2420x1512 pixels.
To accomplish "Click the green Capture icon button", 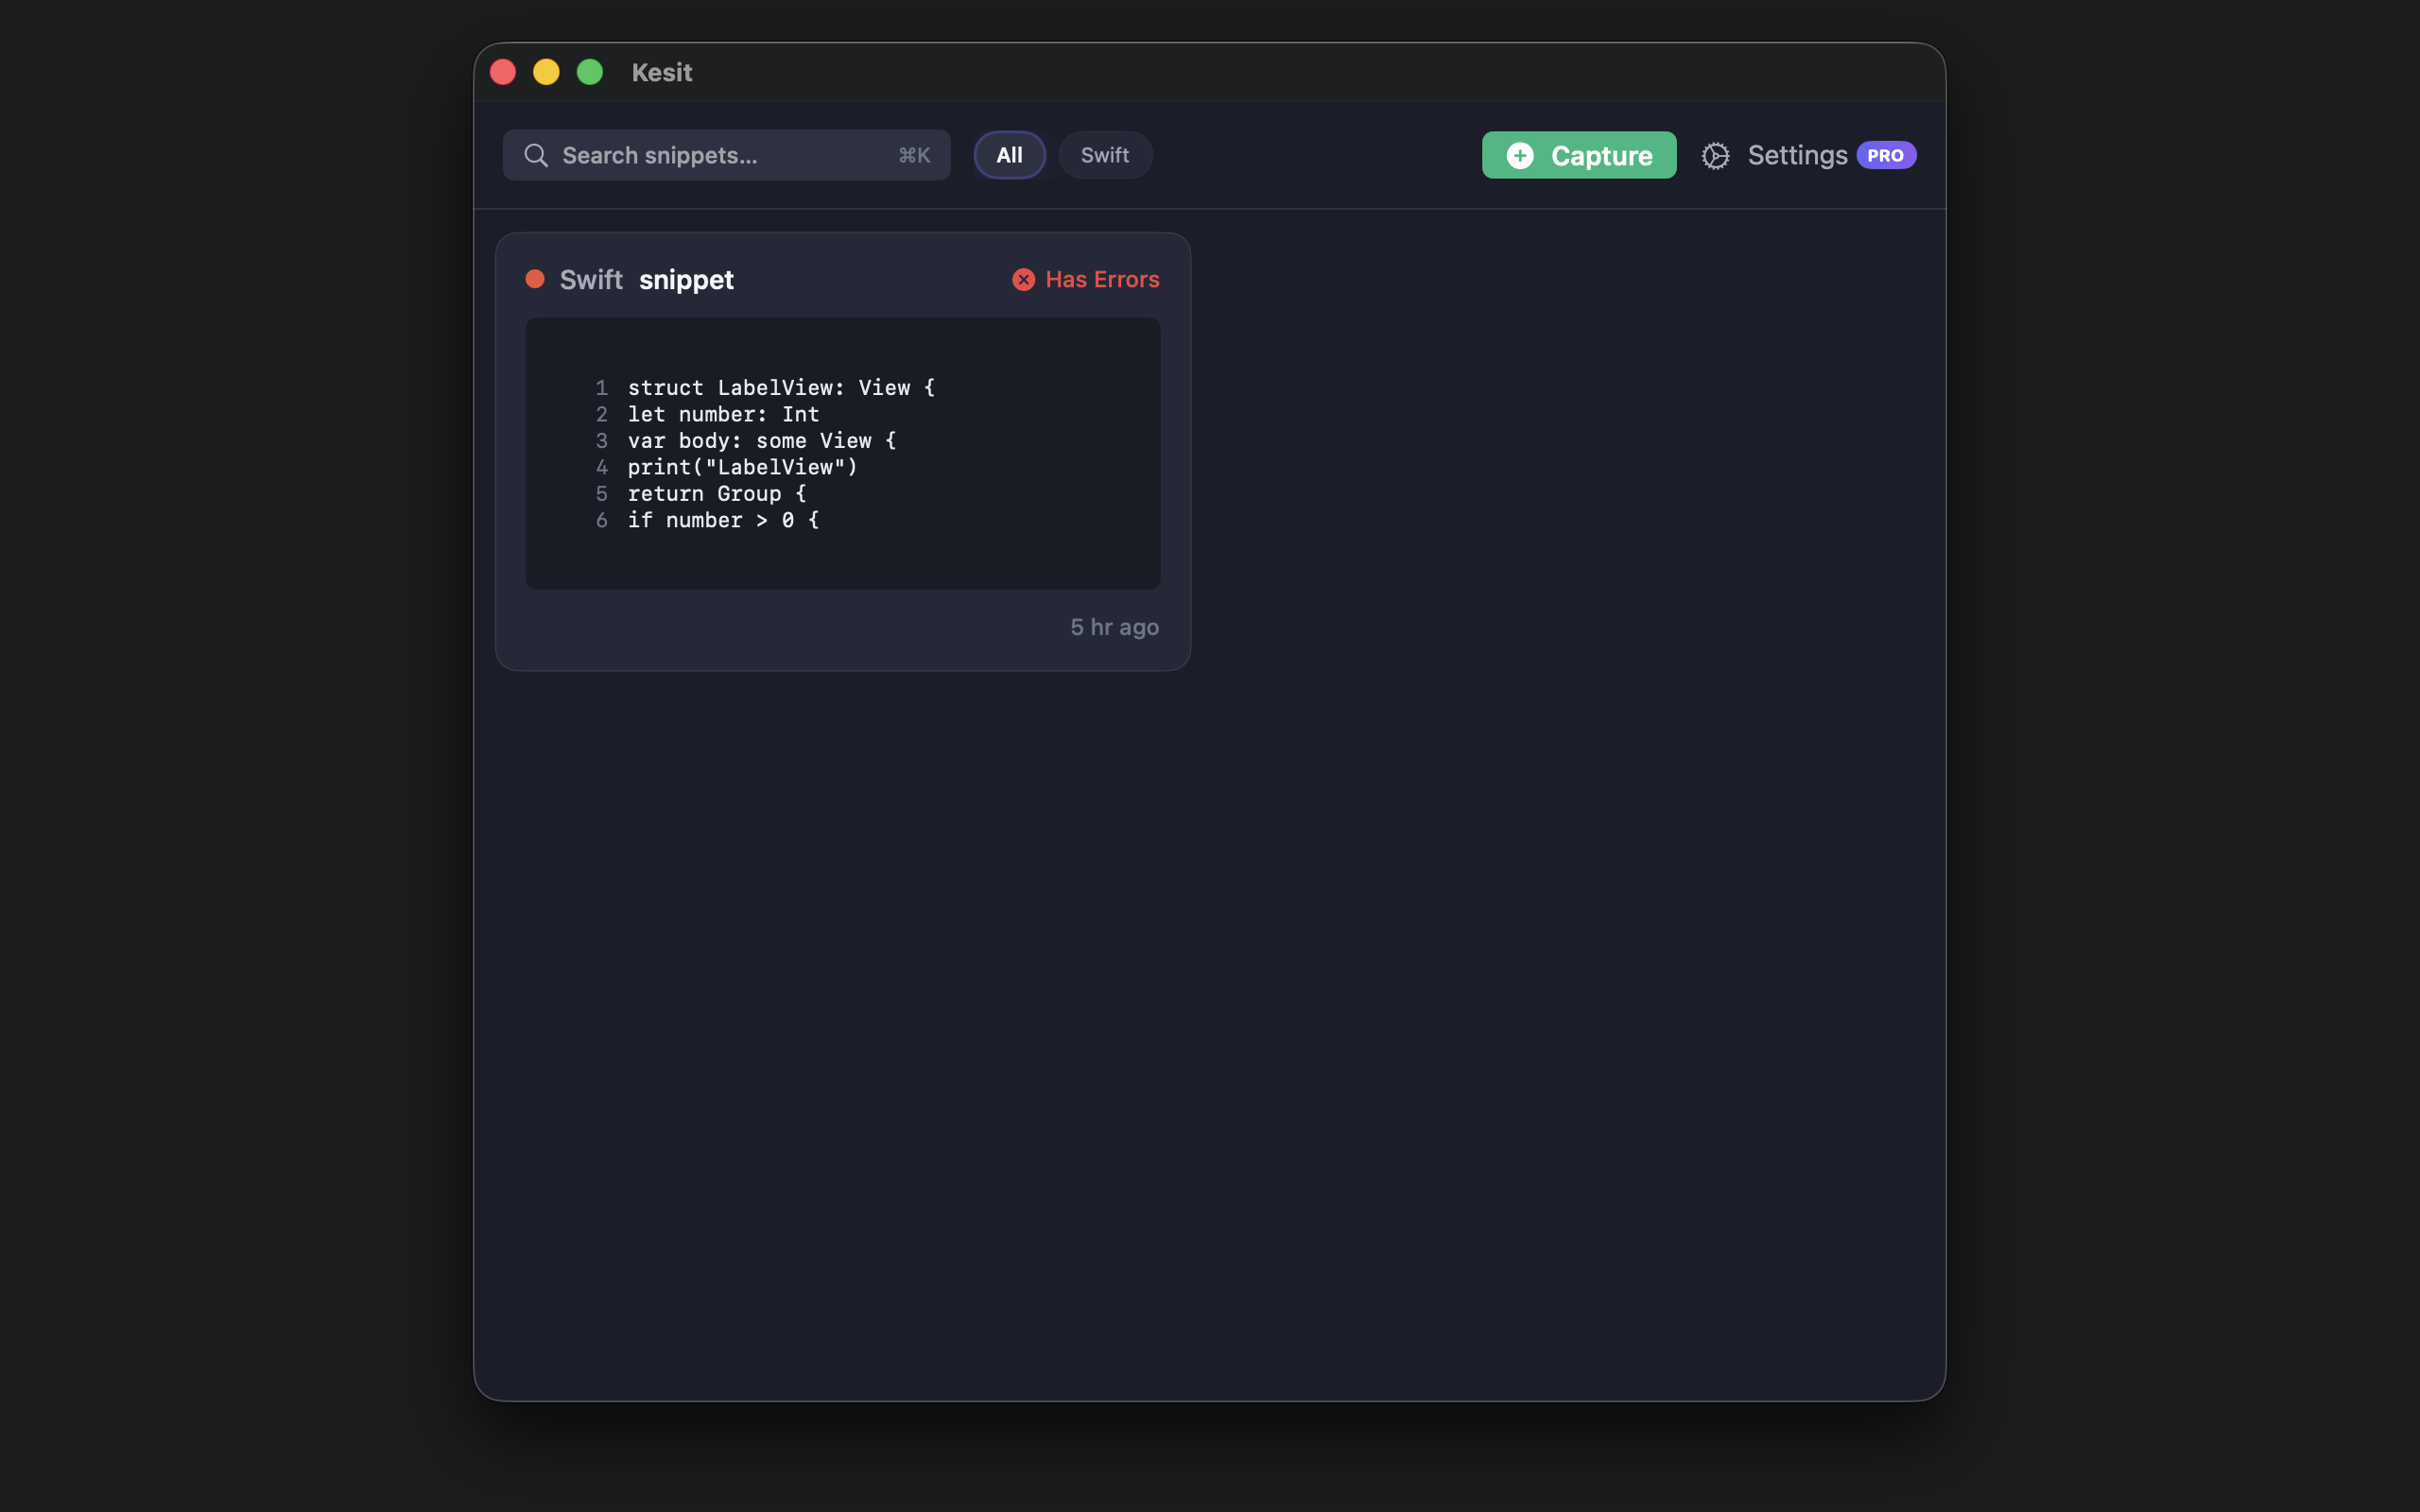I will pyautogui.click(x=1578, y=155).
